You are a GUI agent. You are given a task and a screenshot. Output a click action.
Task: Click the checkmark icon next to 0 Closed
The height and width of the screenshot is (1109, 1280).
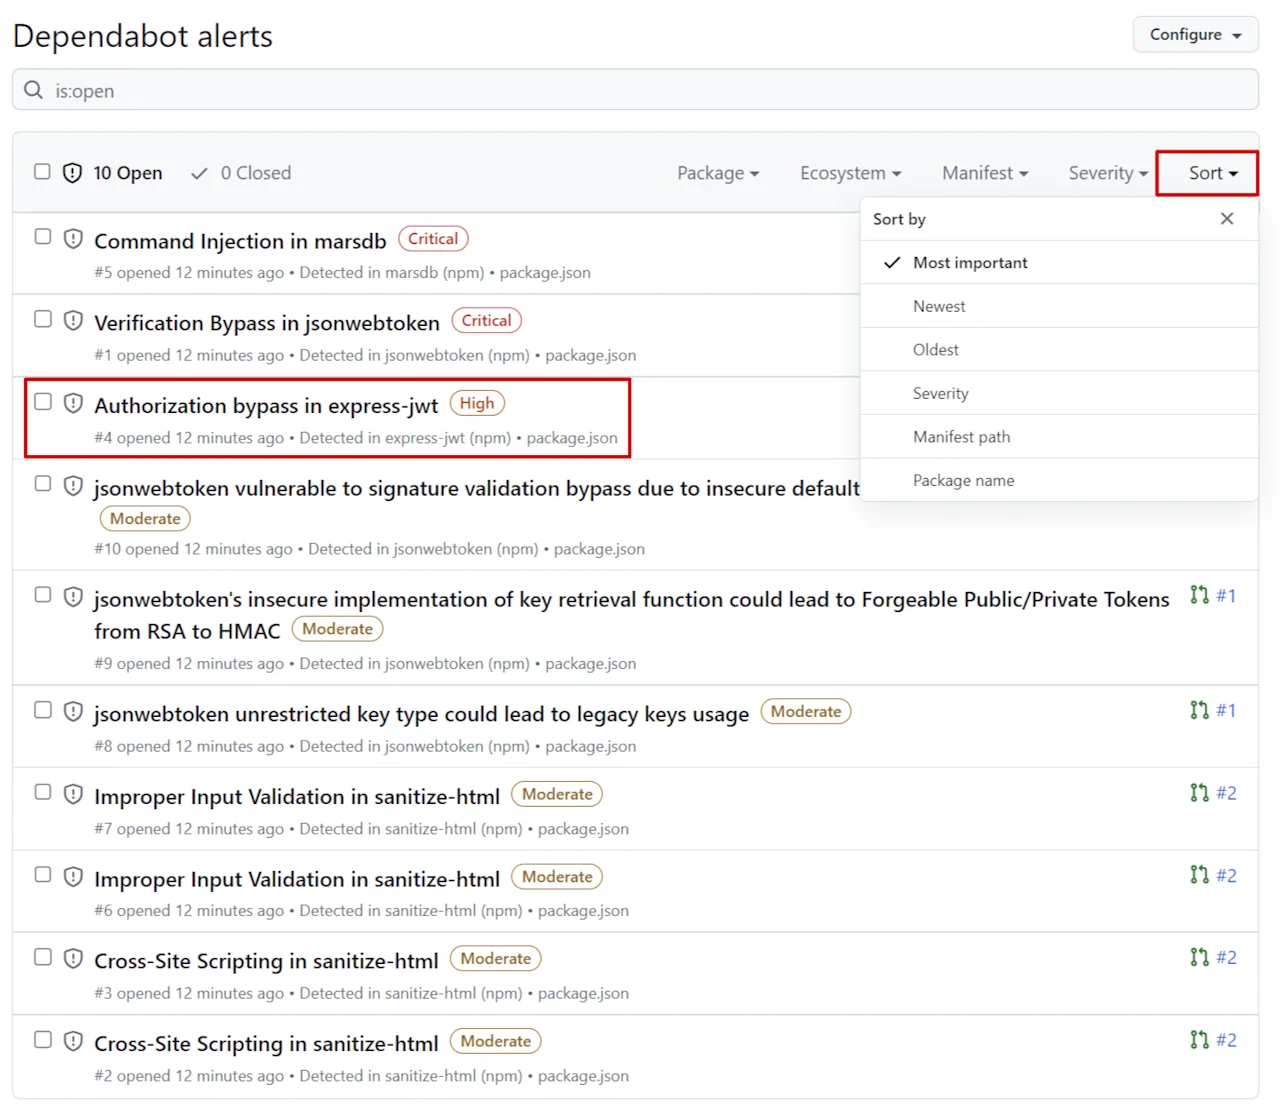click(199, 172)
